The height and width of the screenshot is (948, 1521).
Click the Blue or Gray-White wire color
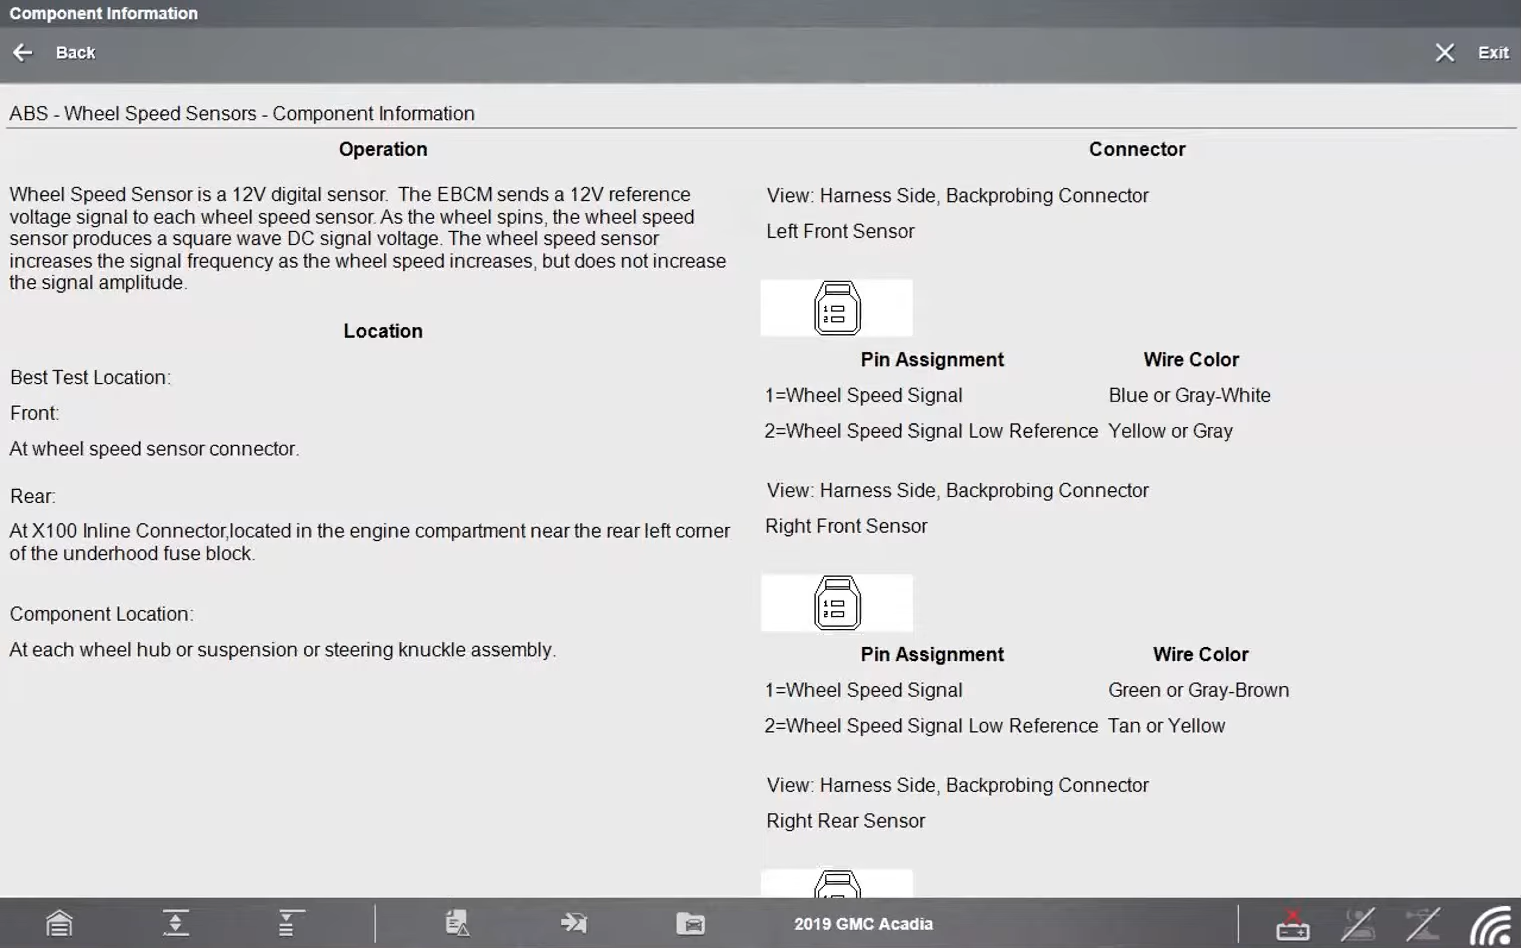pos(1189,395)
